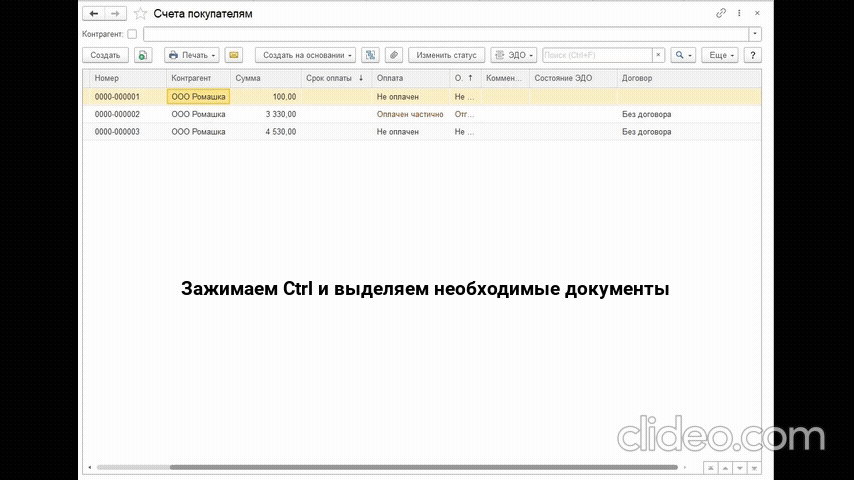Select invoice row 0000-000001

point(422,96)
